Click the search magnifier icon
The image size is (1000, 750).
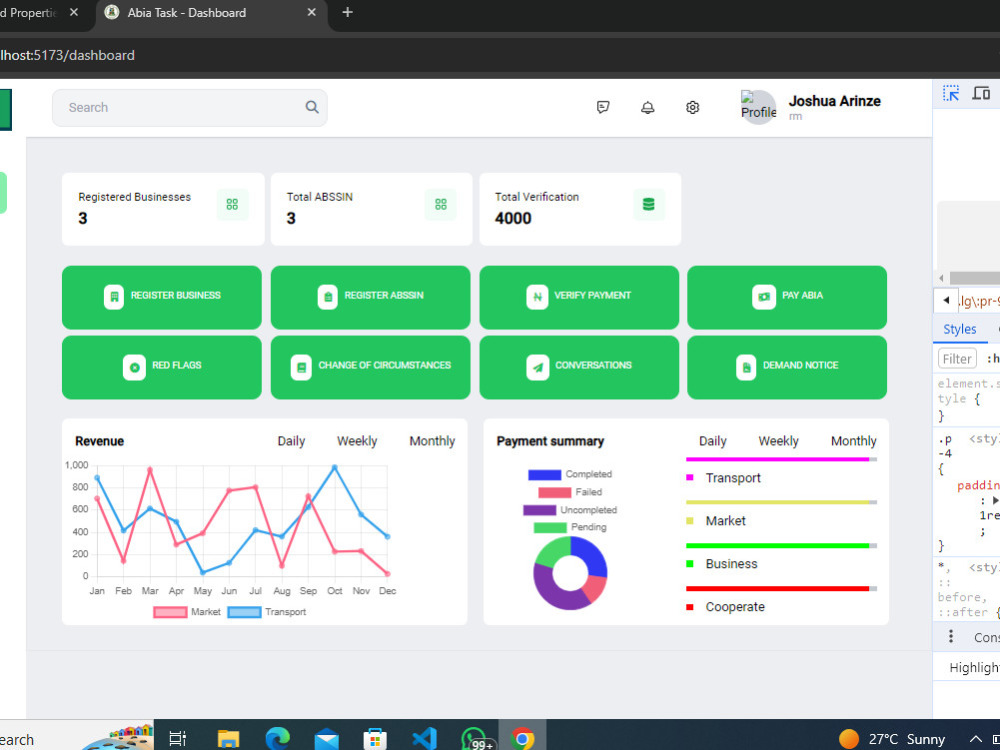[x=312, y=107]
